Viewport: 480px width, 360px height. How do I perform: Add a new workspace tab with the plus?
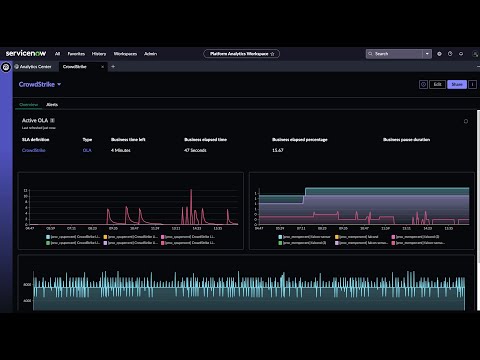(113, 67)
